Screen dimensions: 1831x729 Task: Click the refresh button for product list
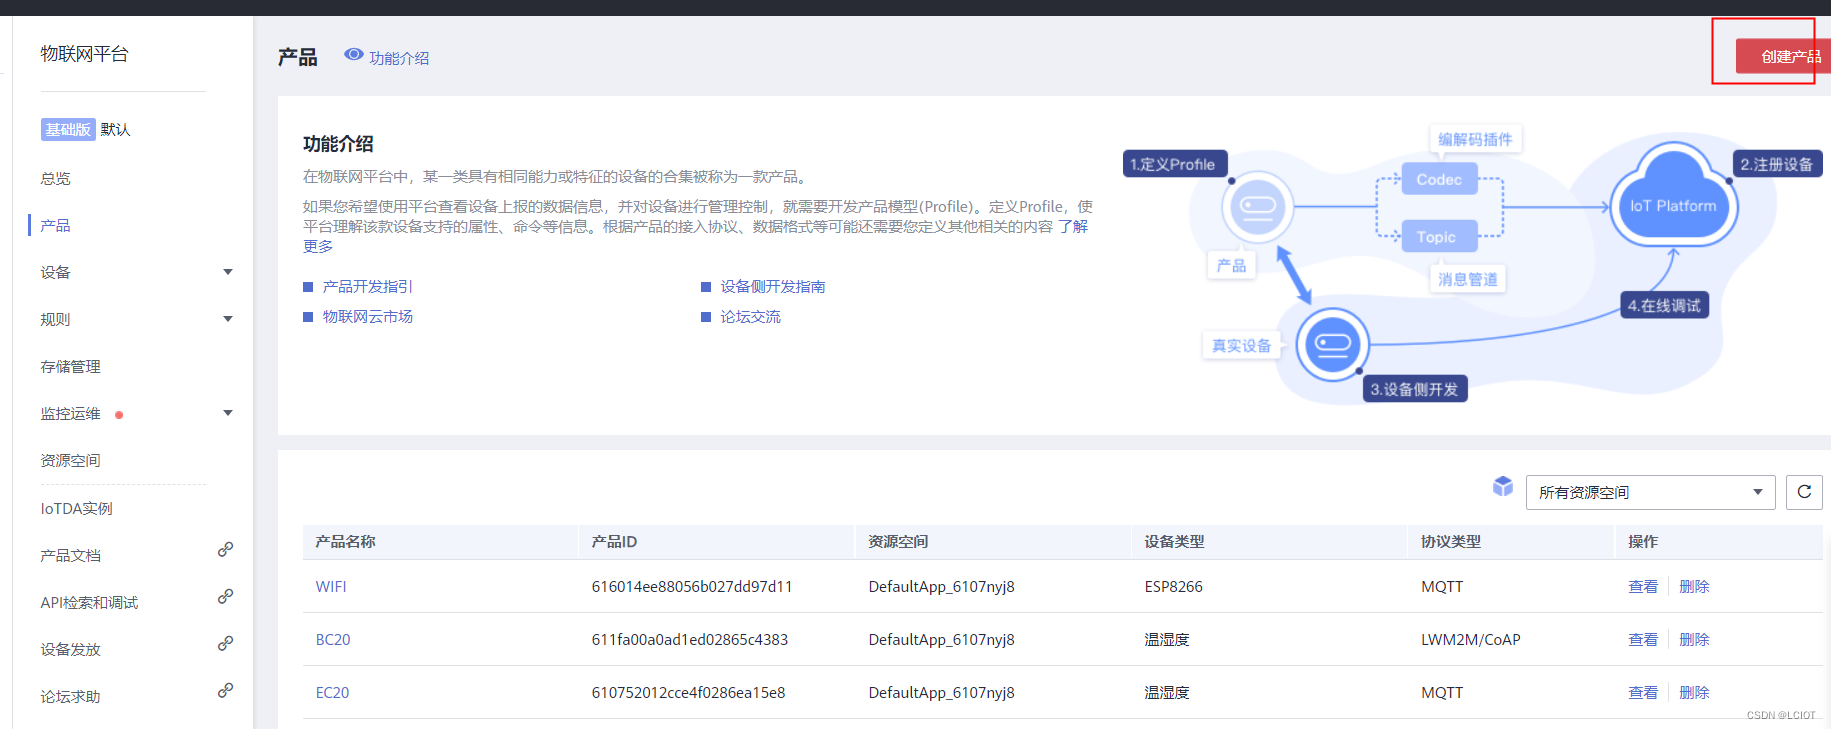(x=1804, y=492)
